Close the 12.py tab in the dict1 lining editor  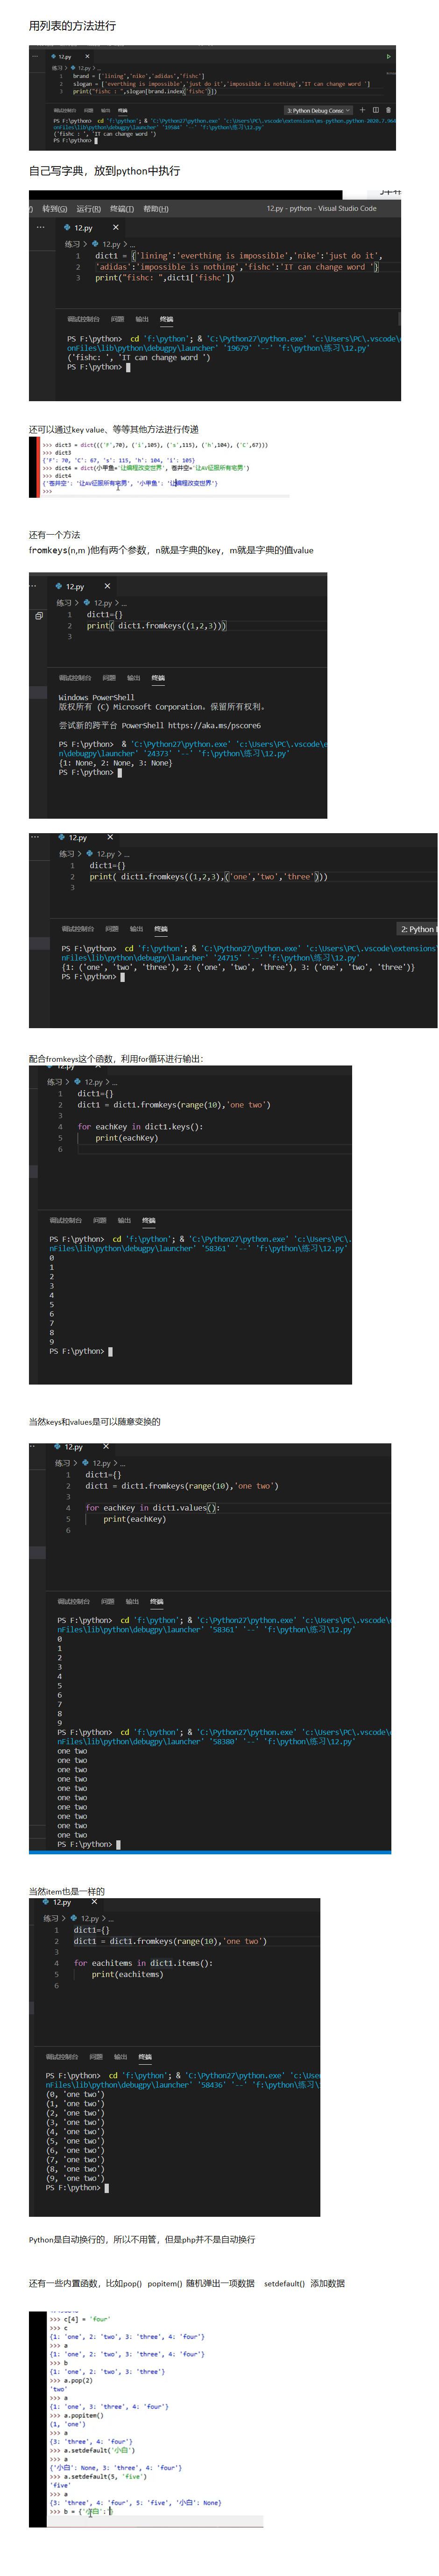click(115, 227)
